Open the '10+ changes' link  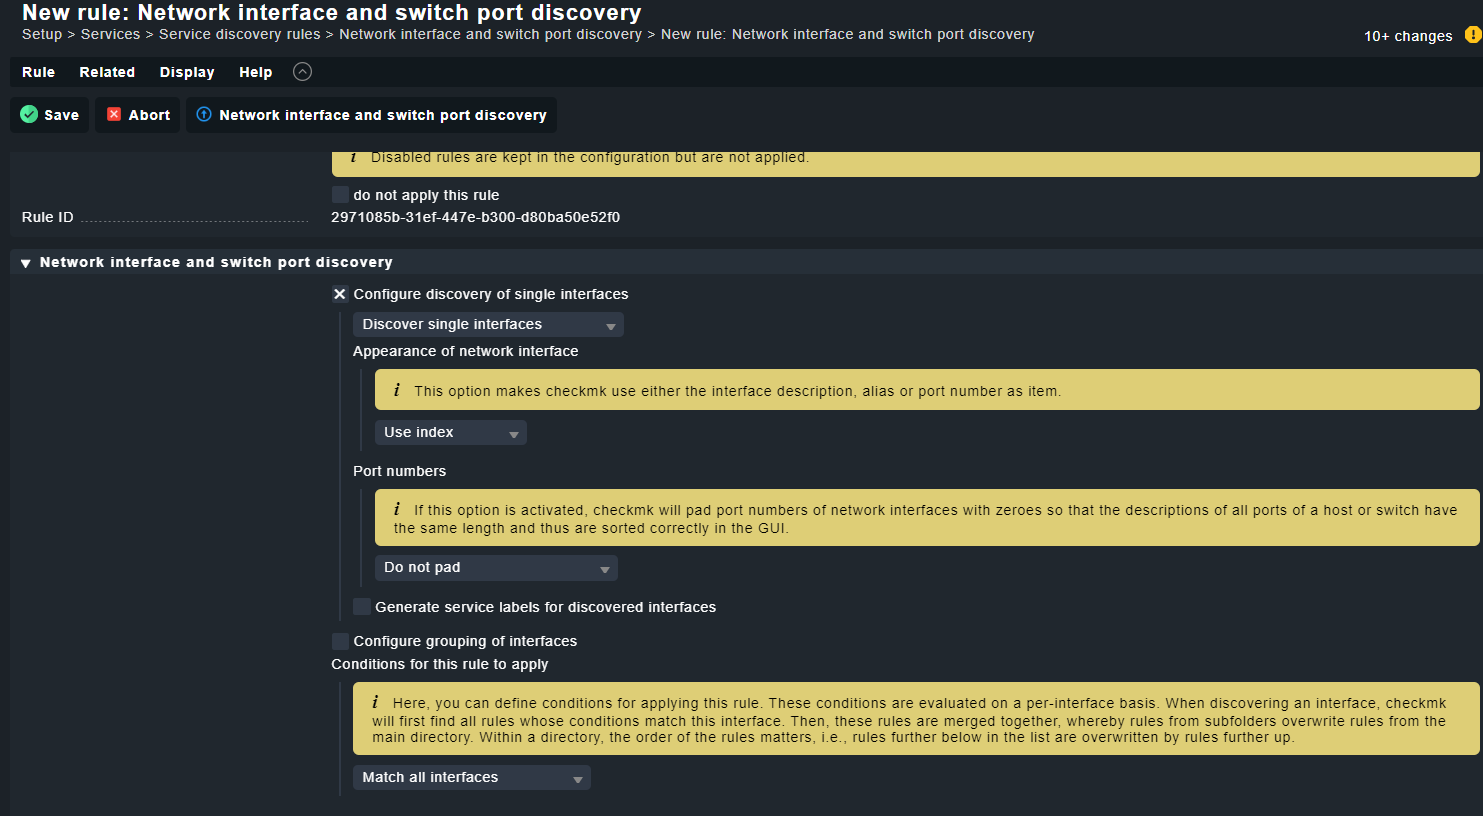1407,36
